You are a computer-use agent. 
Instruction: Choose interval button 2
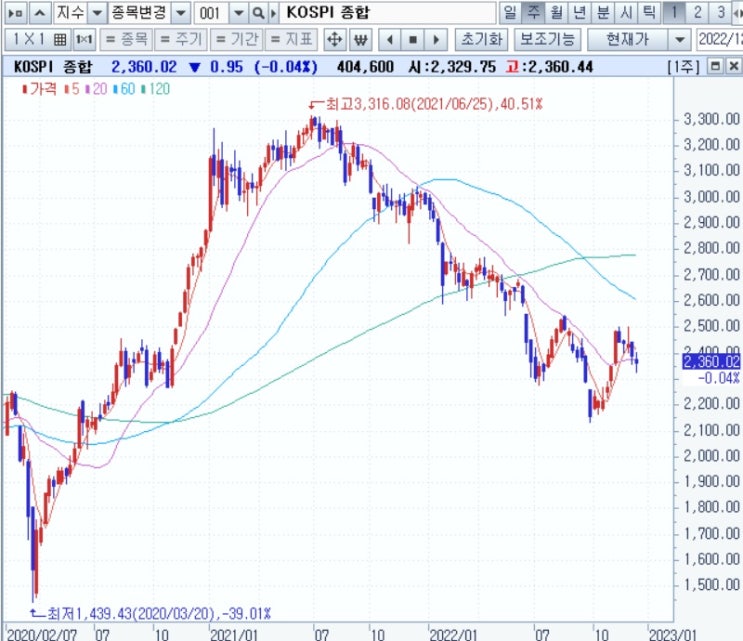coord(698,13)
